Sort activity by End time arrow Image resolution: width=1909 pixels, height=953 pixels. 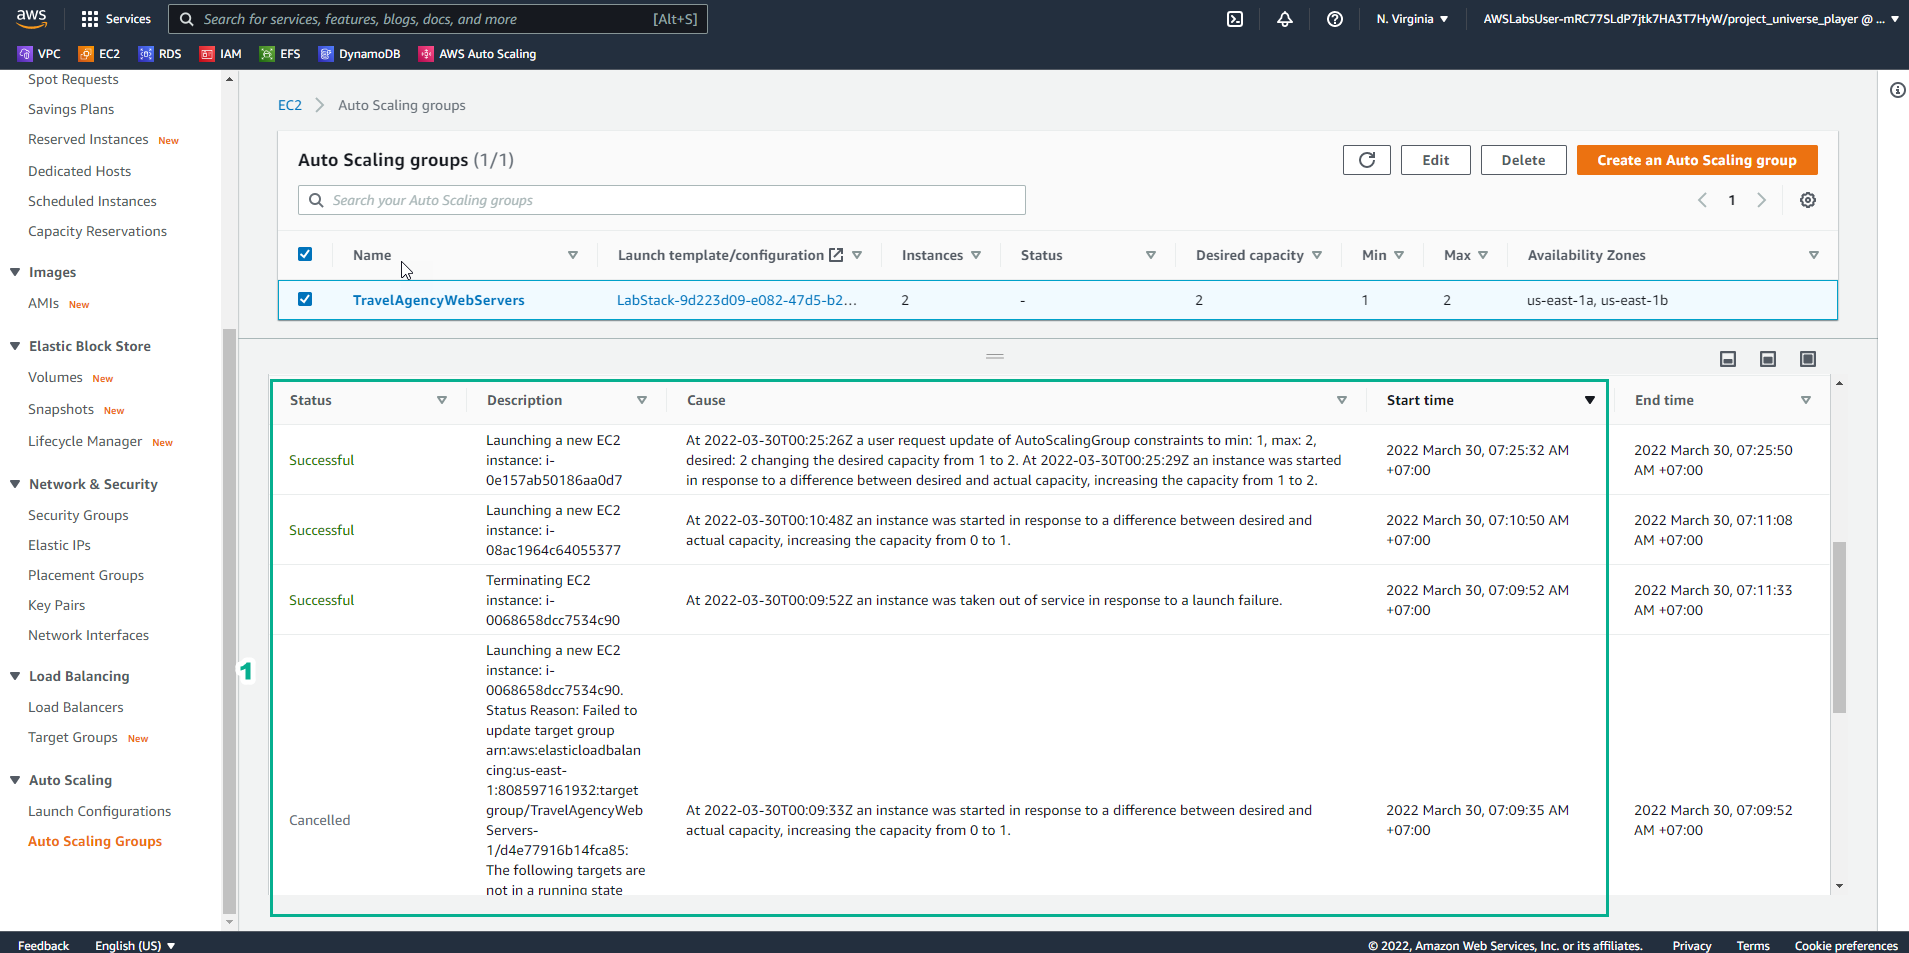[1806, 400]
